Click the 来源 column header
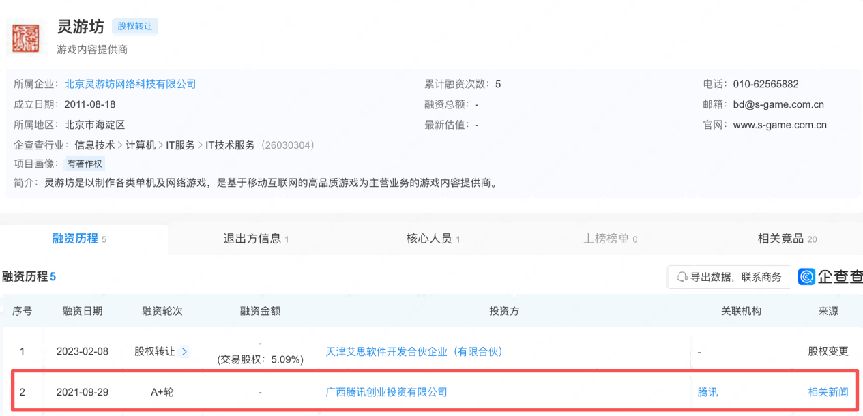Screen dimensions: 863x416 828,311
